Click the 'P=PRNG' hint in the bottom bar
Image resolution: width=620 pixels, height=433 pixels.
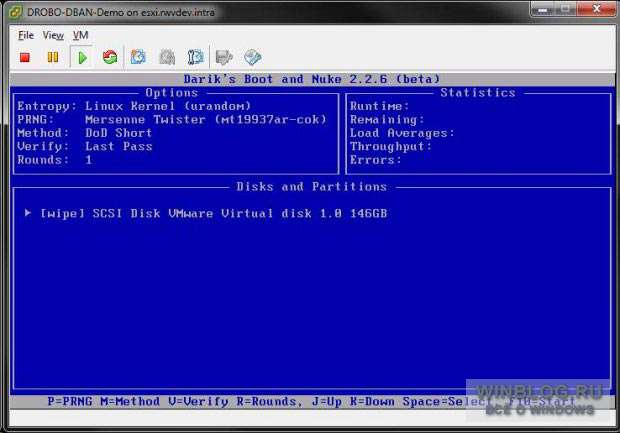70,401
